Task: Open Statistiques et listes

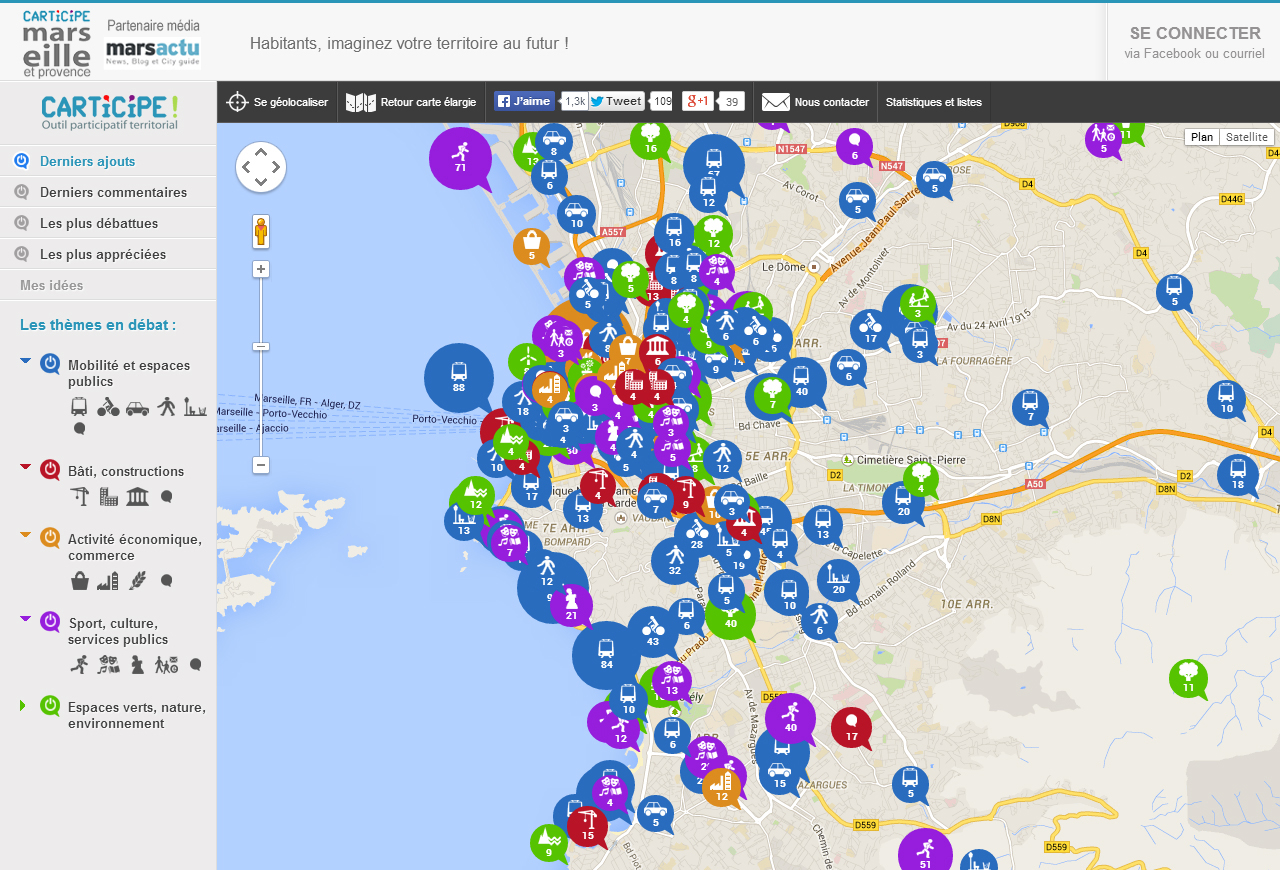Action: click(x=933, y=102)
